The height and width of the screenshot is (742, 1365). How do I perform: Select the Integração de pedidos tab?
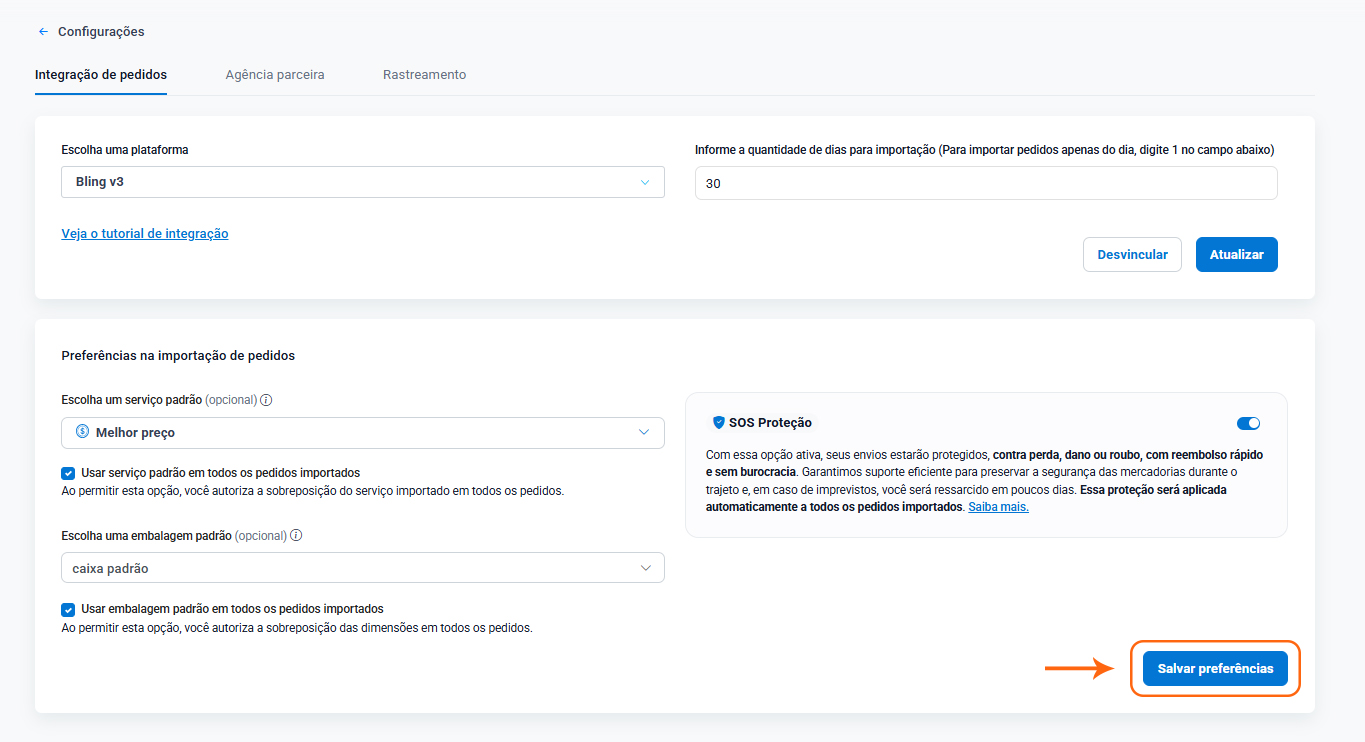point(101,75)
